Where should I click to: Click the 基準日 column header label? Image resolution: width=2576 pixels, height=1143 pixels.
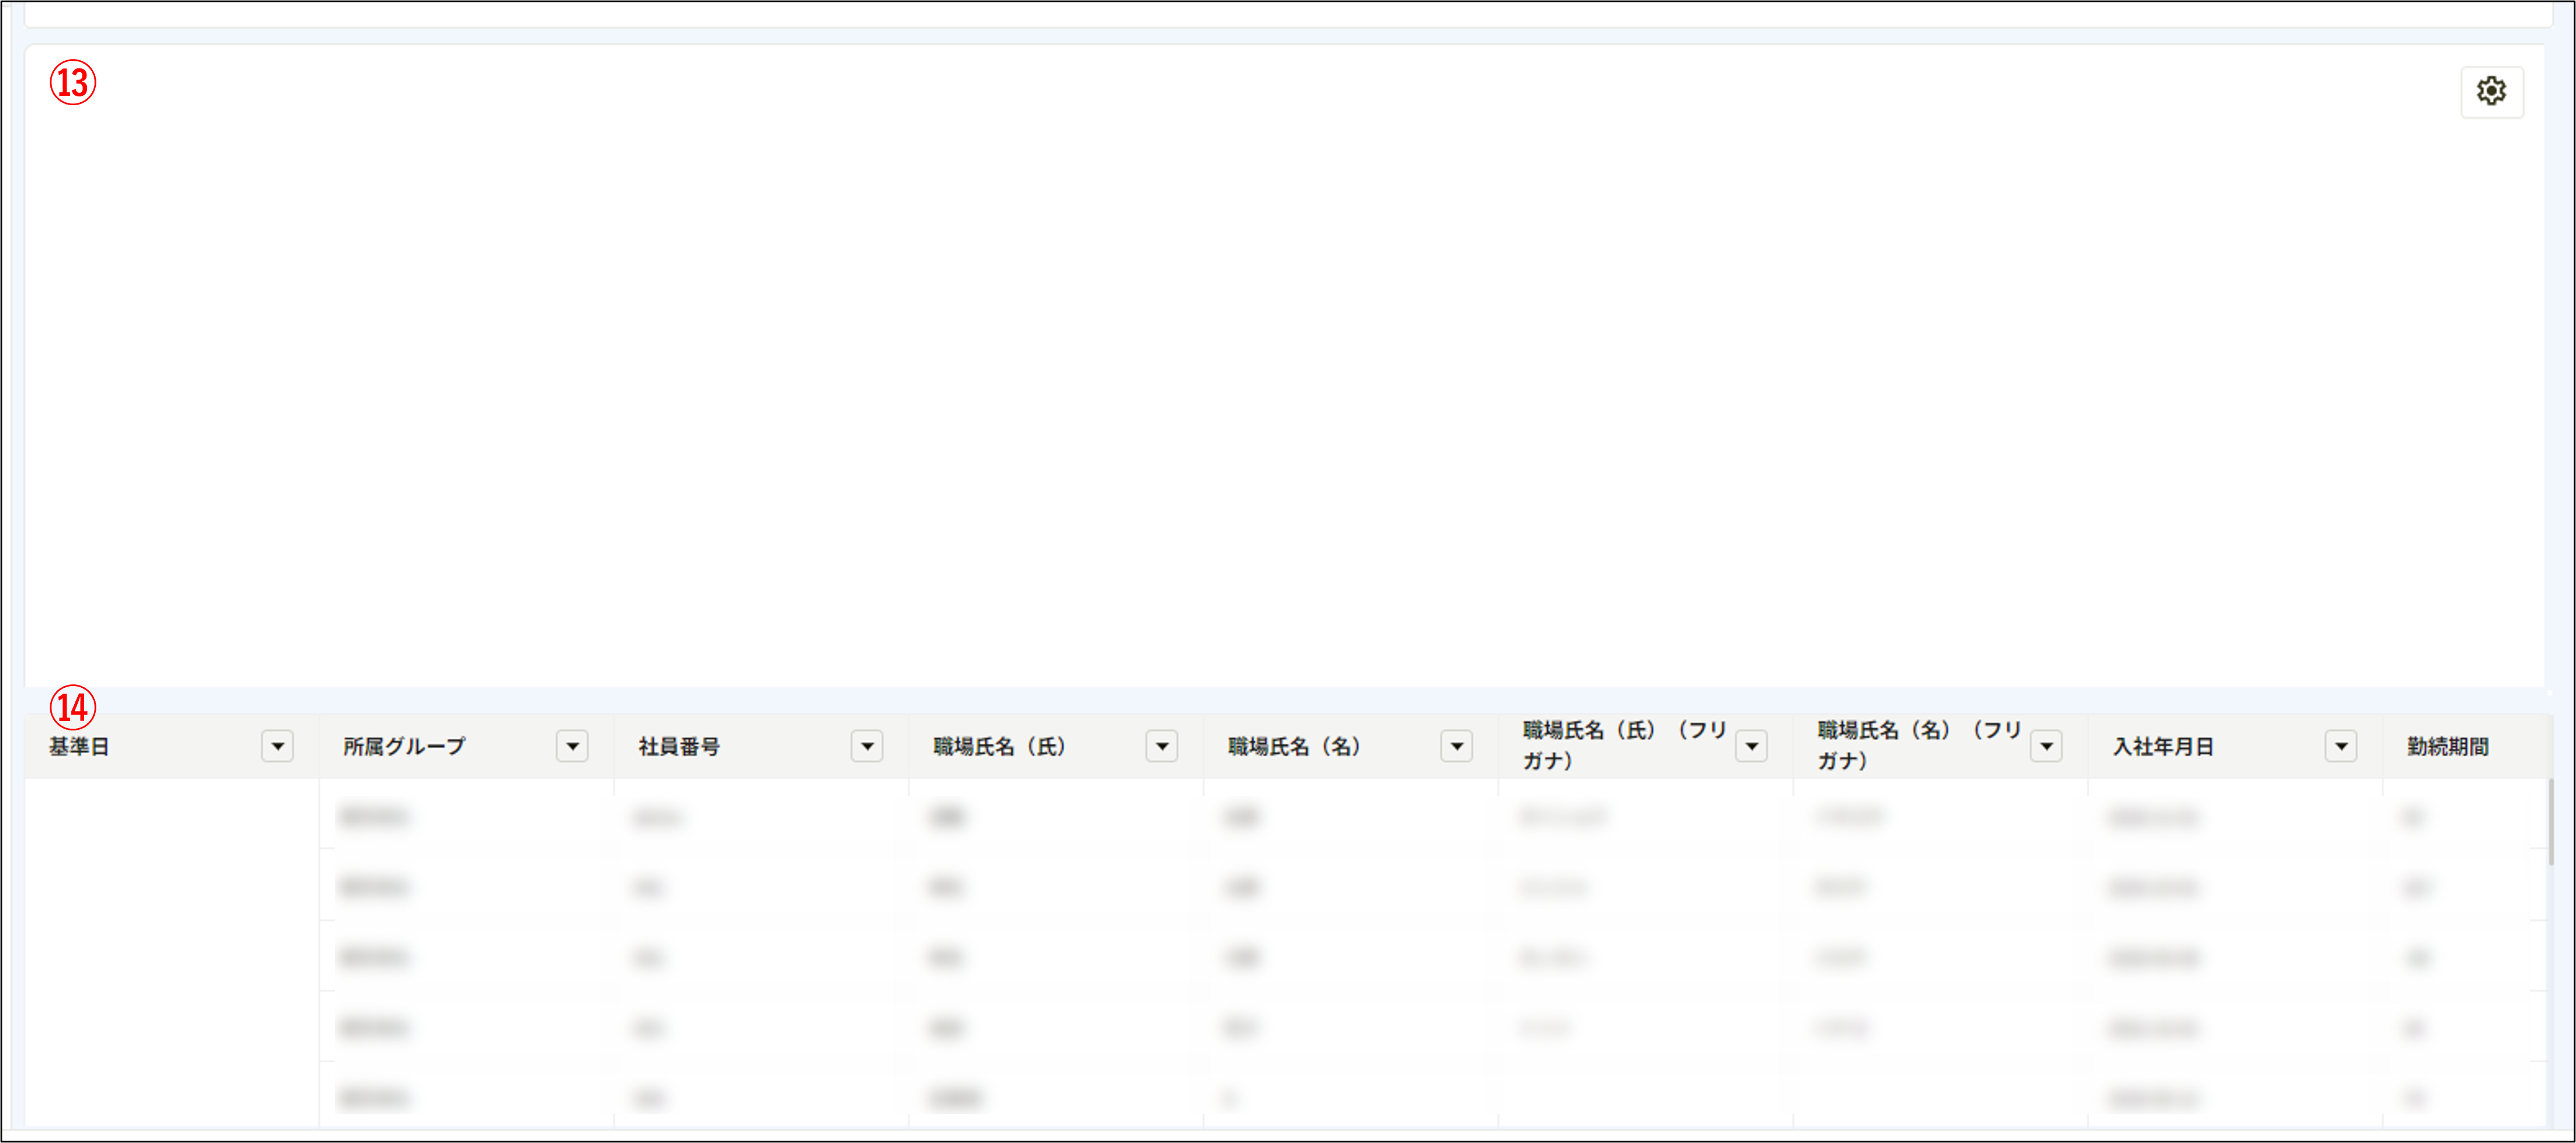pyautogui.click(x=79, y=747)
